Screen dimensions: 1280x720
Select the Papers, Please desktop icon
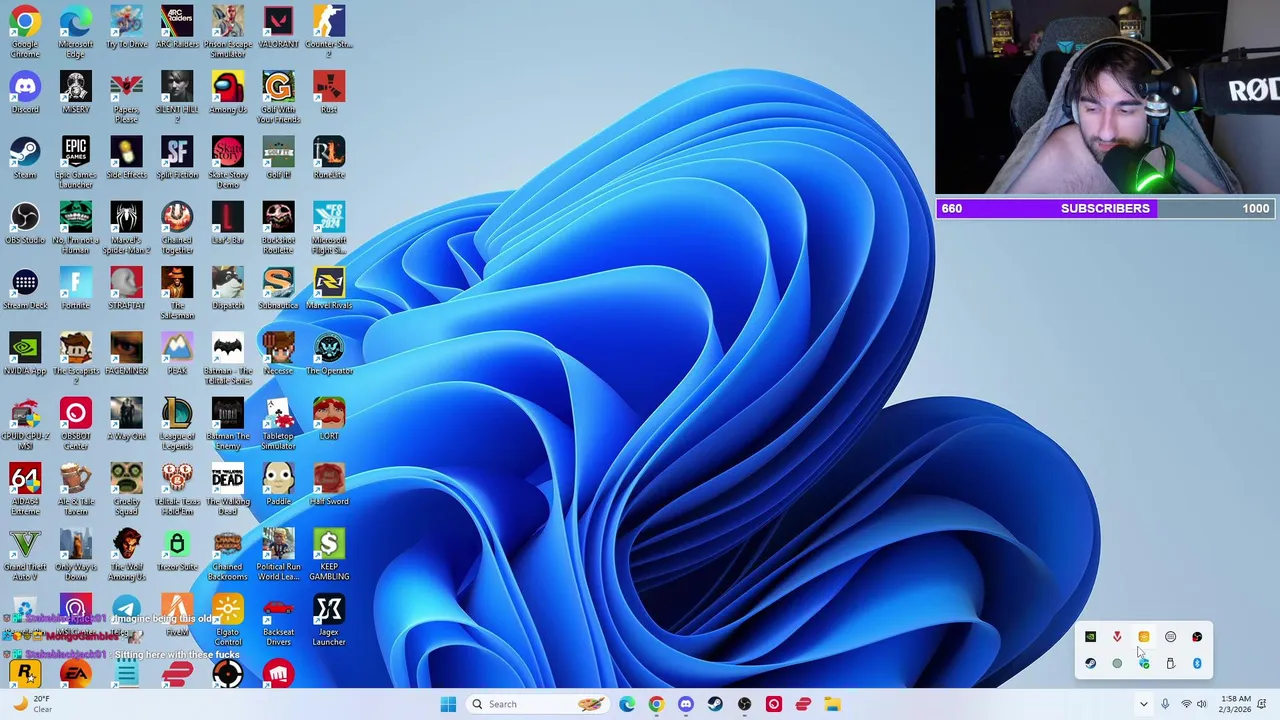pyautogui.click(x=127, y=97)
